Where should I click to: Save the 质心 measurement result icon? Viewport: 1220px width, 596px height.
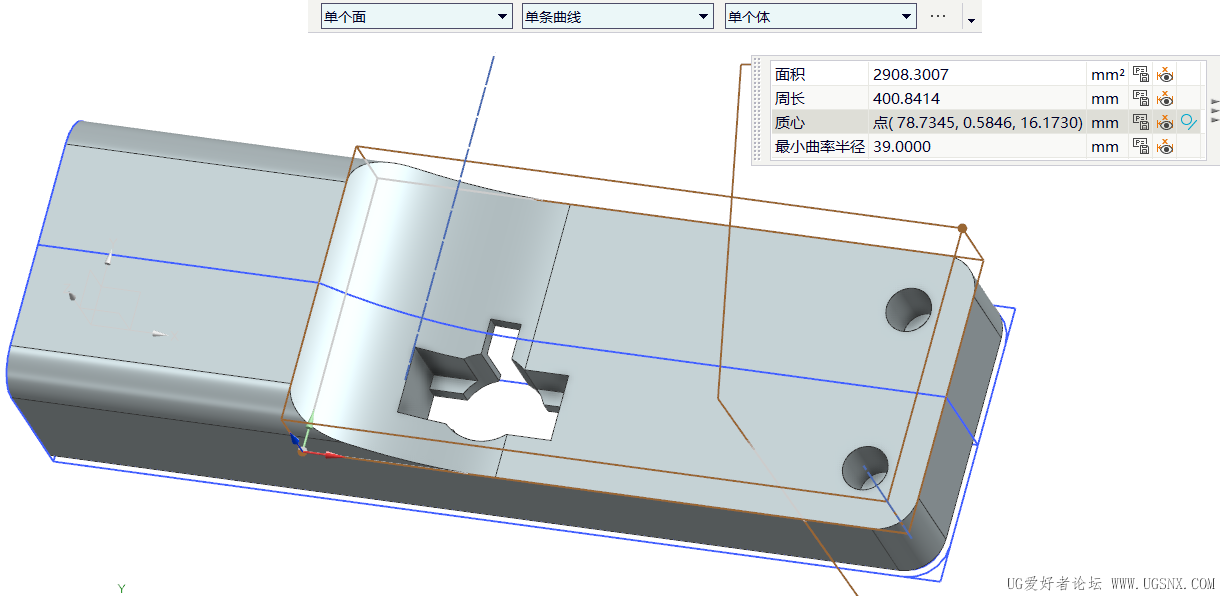pyautogui.click(x=1140, y=122)
